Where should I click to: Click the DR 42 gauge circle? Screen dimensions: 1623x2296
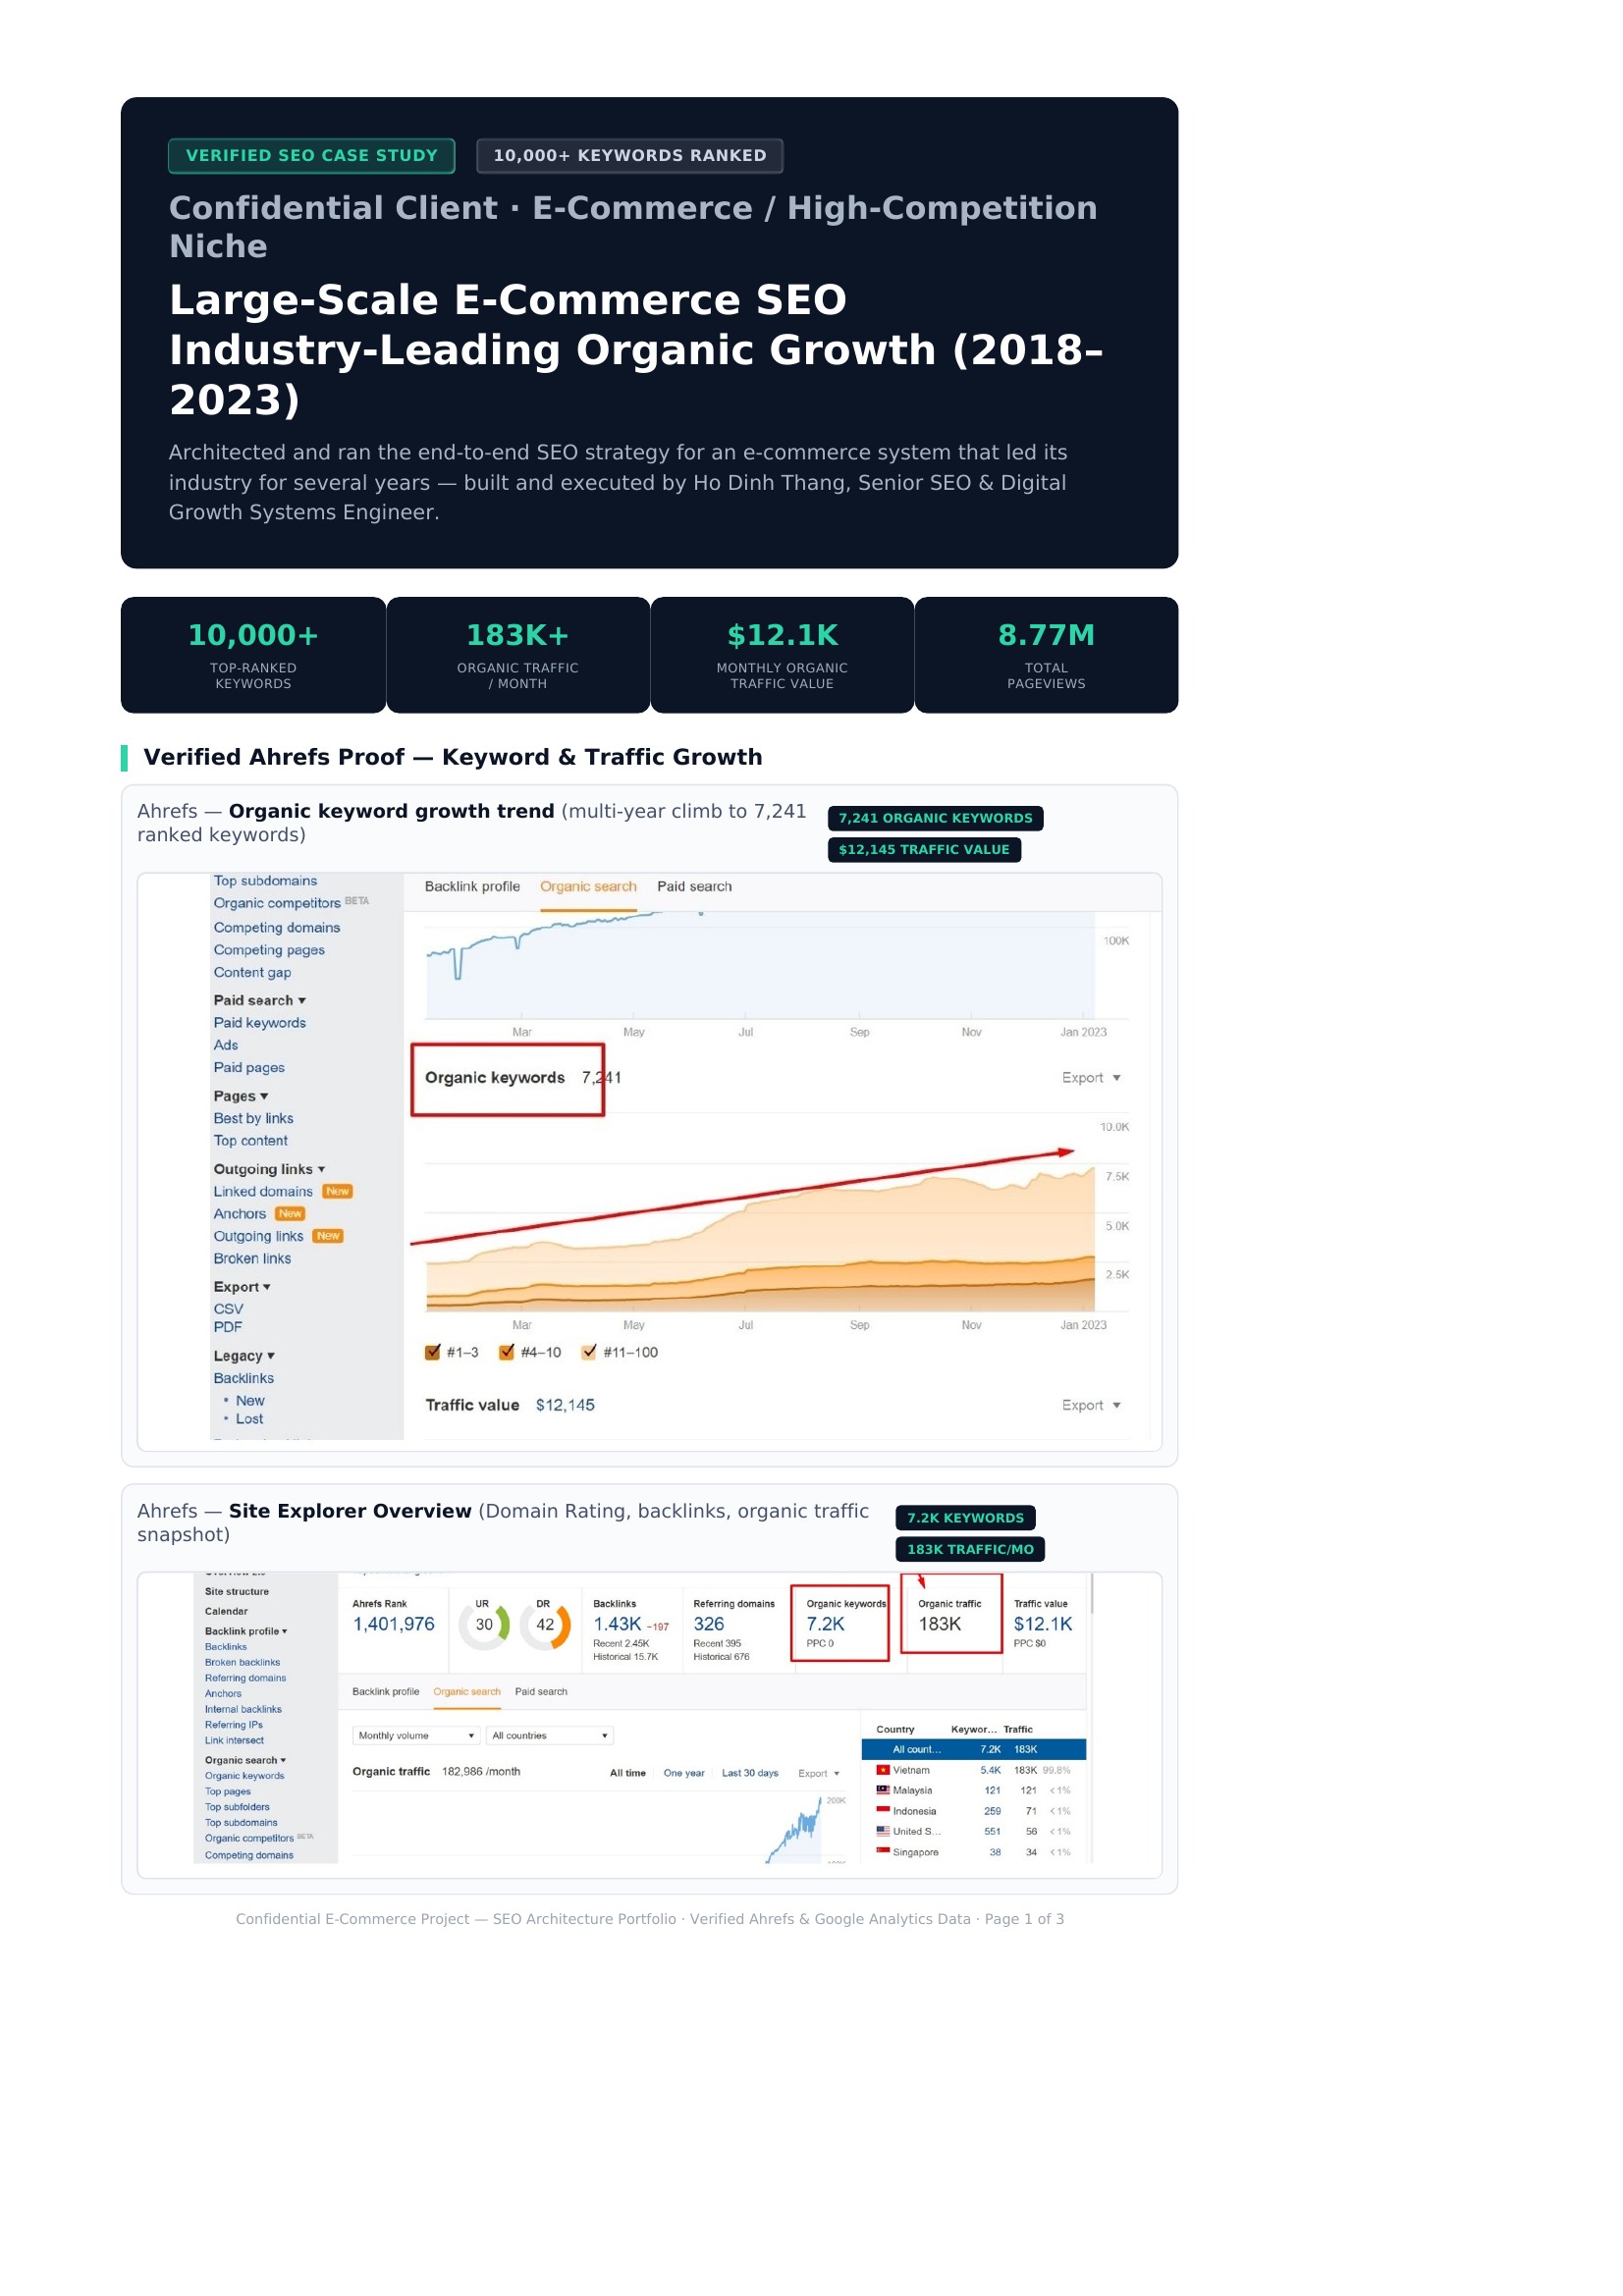pyautogui.click(x=545, y=1625)
